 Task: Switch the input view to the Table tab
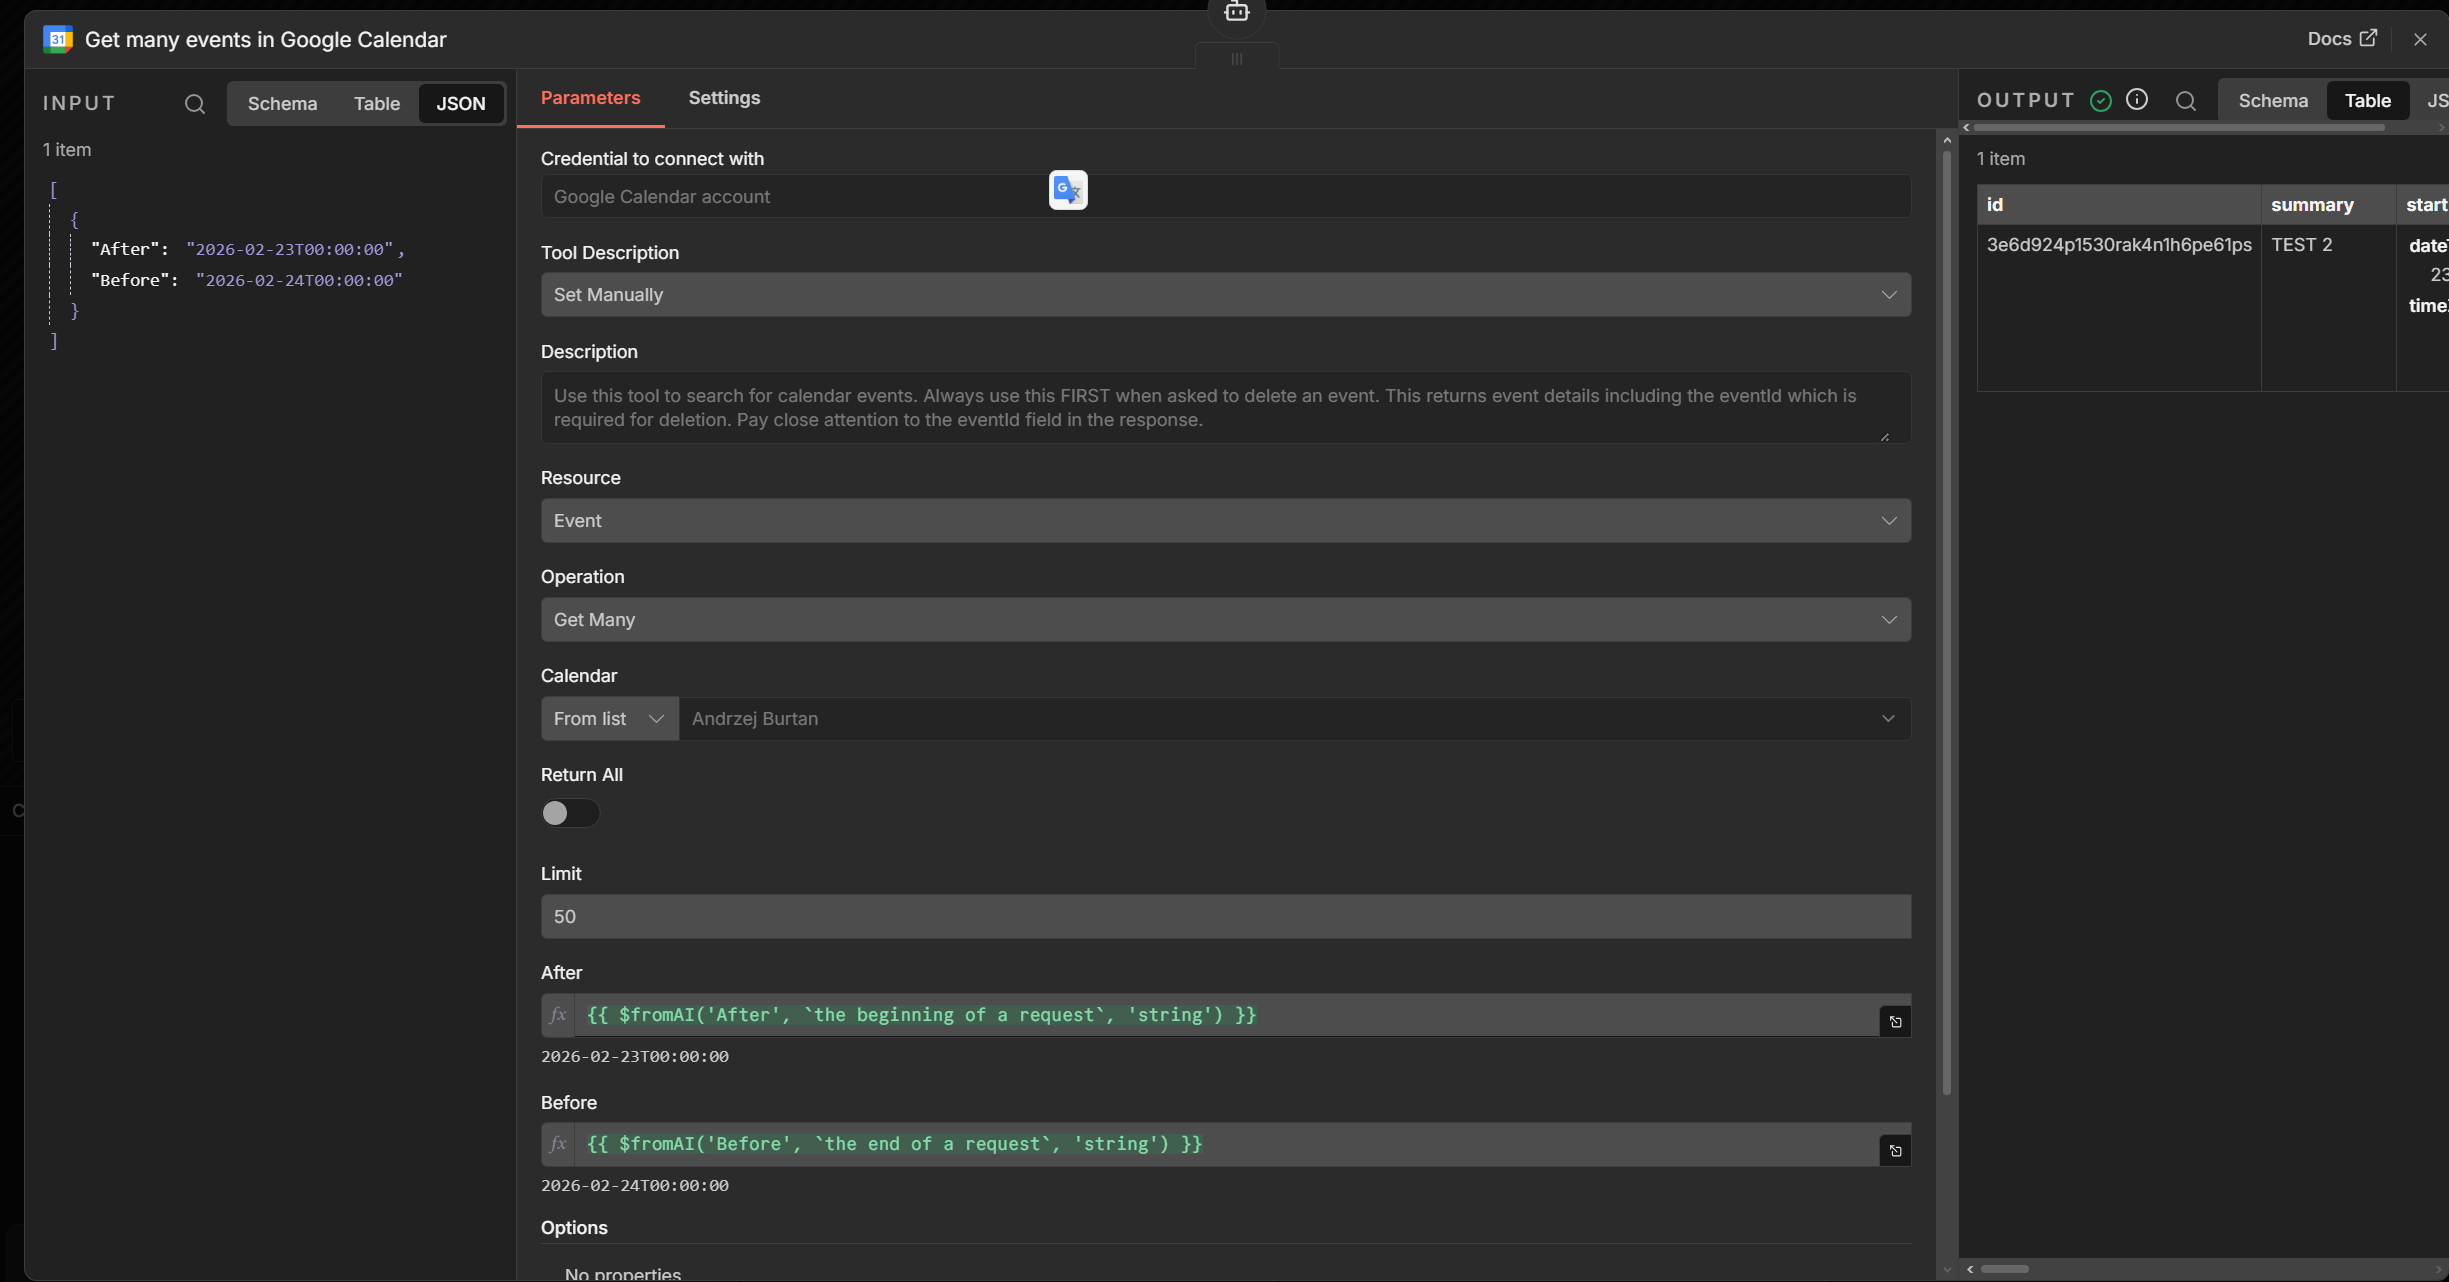[376, 104]
